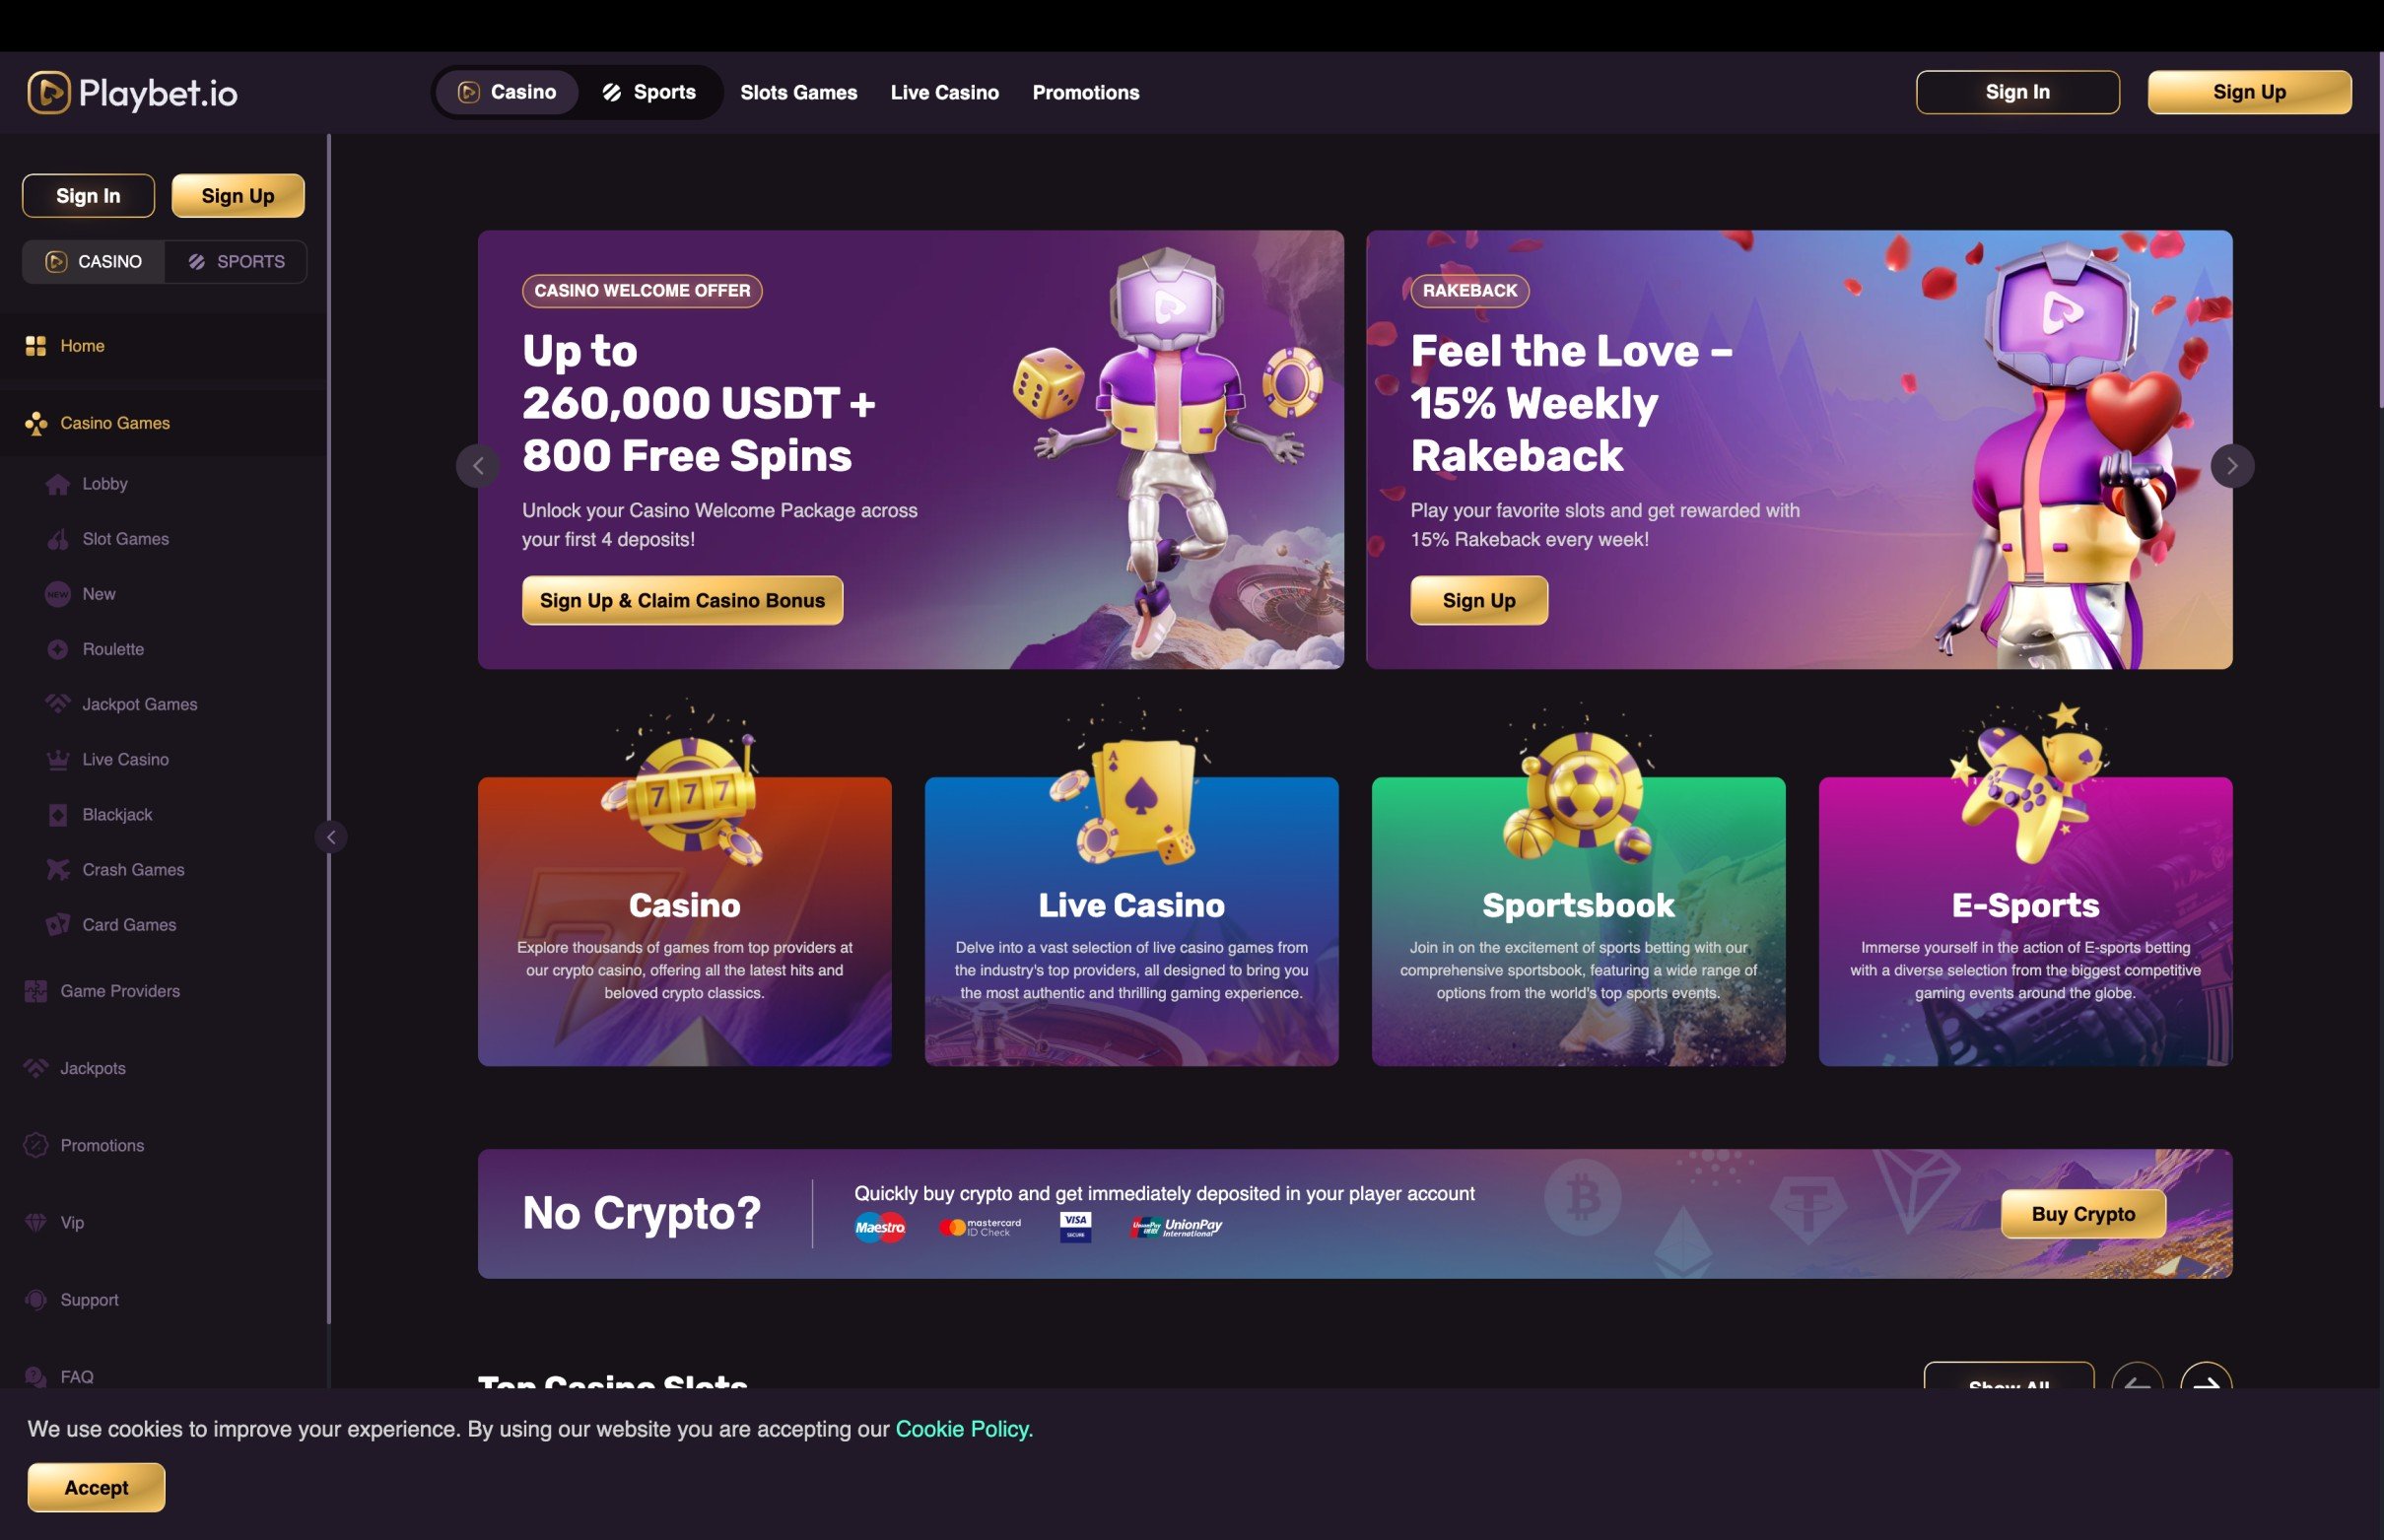The image size is (2384, 1540).
Task: Advance banner carousel with right arrow
Action: tap(2232, 466)
